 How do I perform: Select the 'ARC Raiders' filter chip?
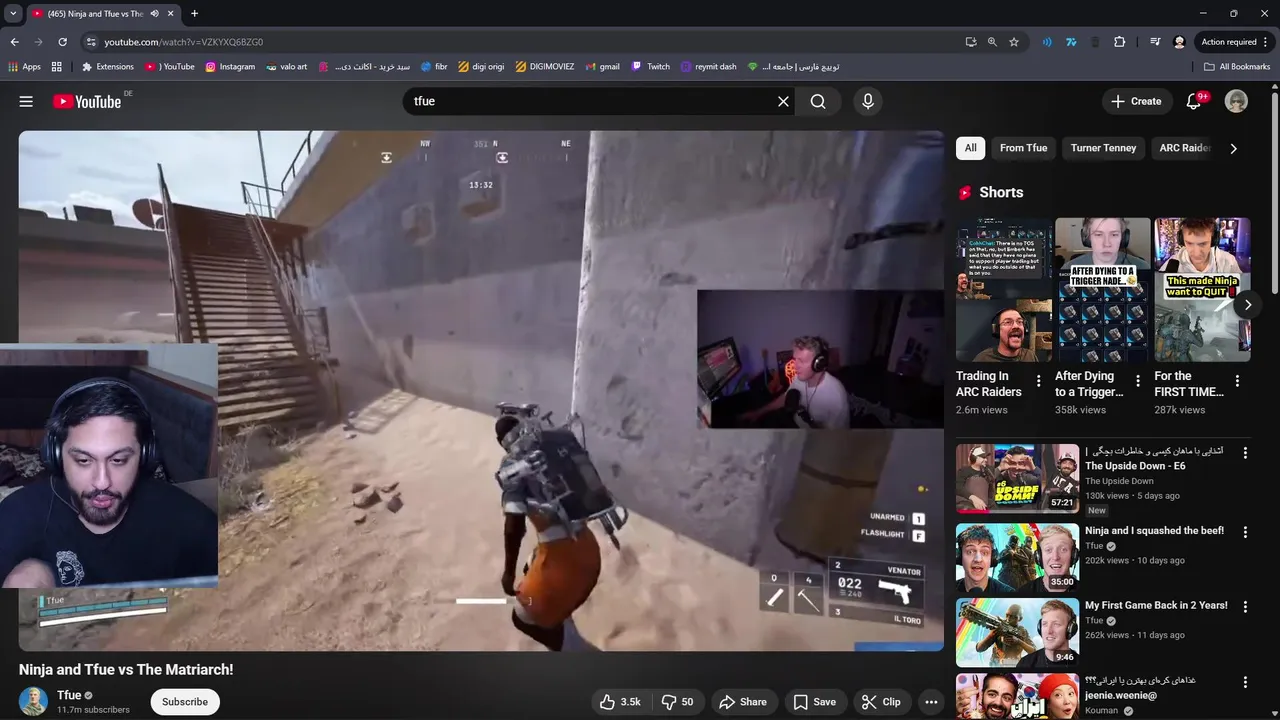1184,148
